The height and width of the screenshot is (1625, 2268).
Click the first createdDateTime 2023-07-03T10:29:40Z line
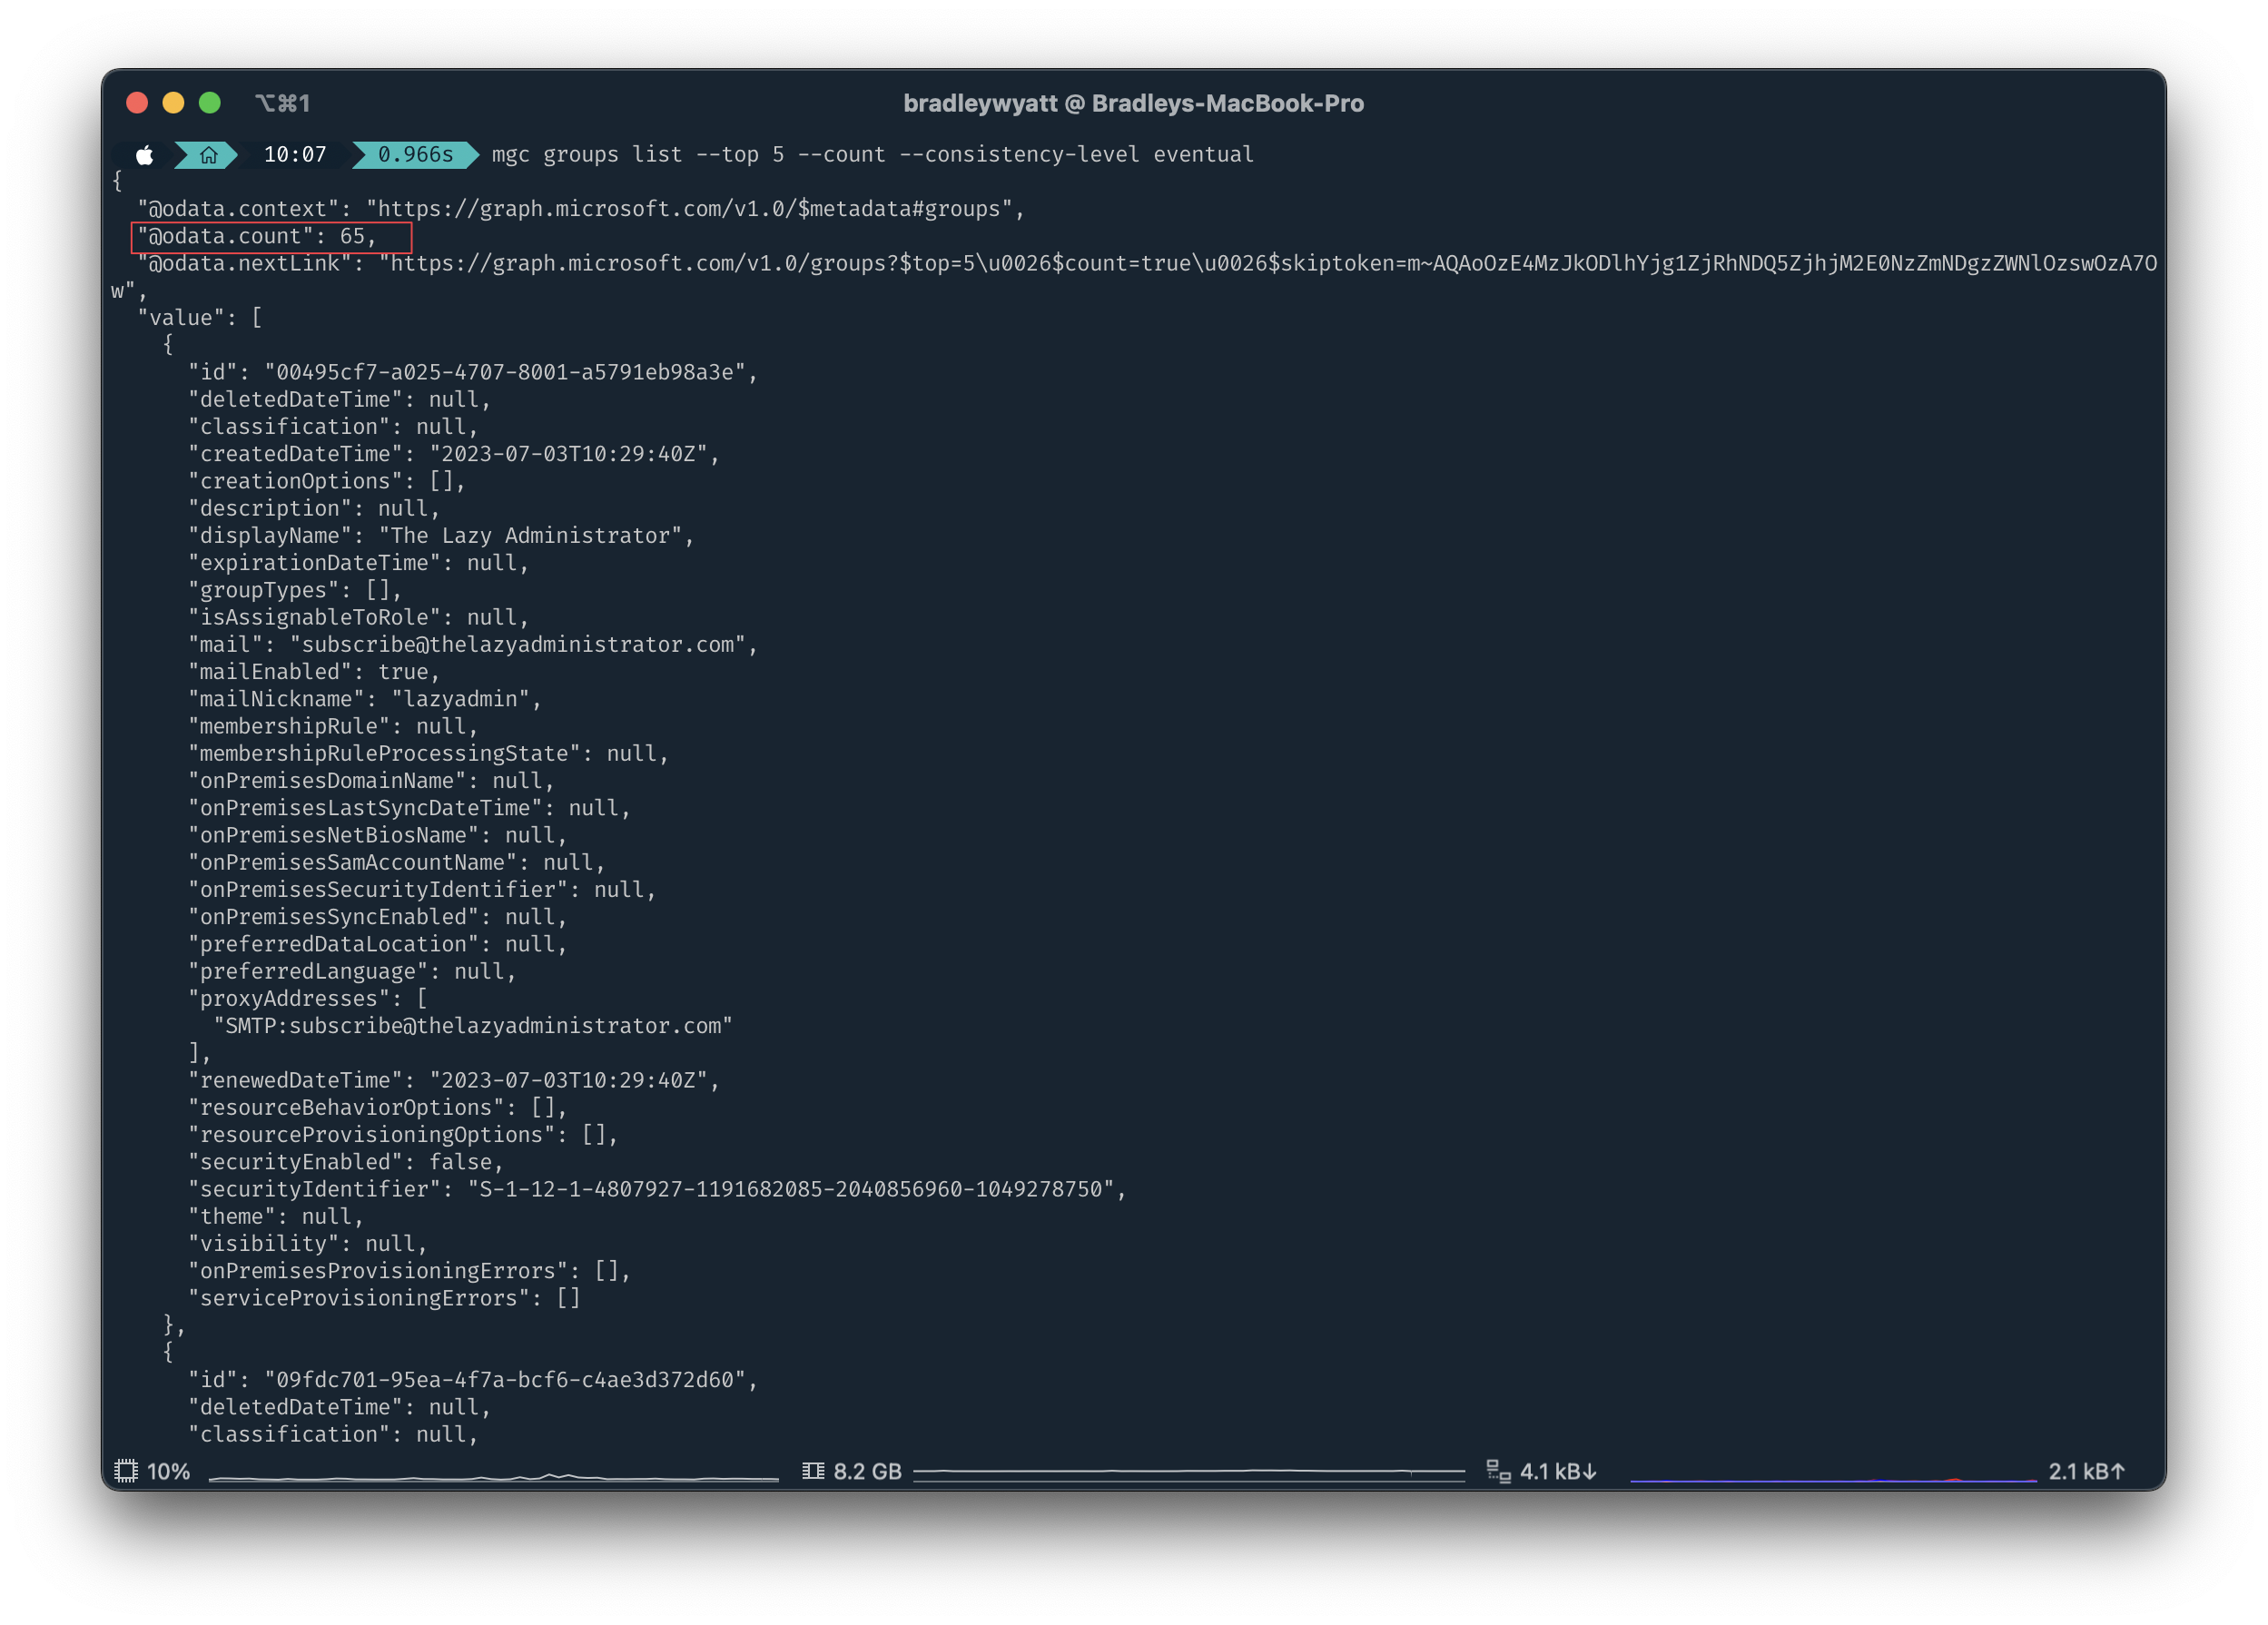(454, 454)
